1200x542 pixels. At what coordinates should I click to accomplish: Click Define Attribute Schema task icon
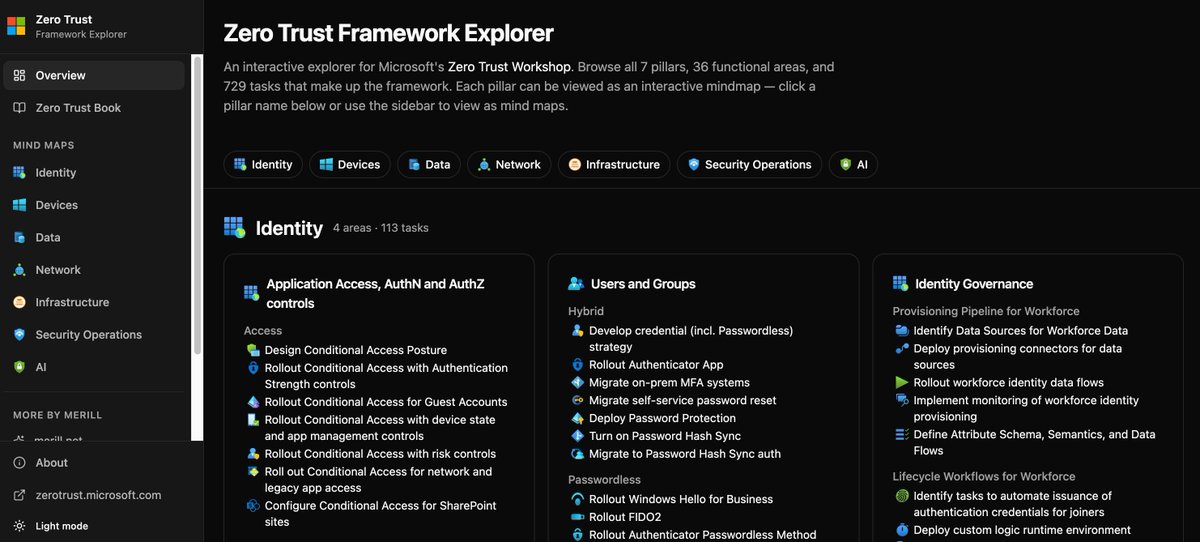click(x=902, y=435)
